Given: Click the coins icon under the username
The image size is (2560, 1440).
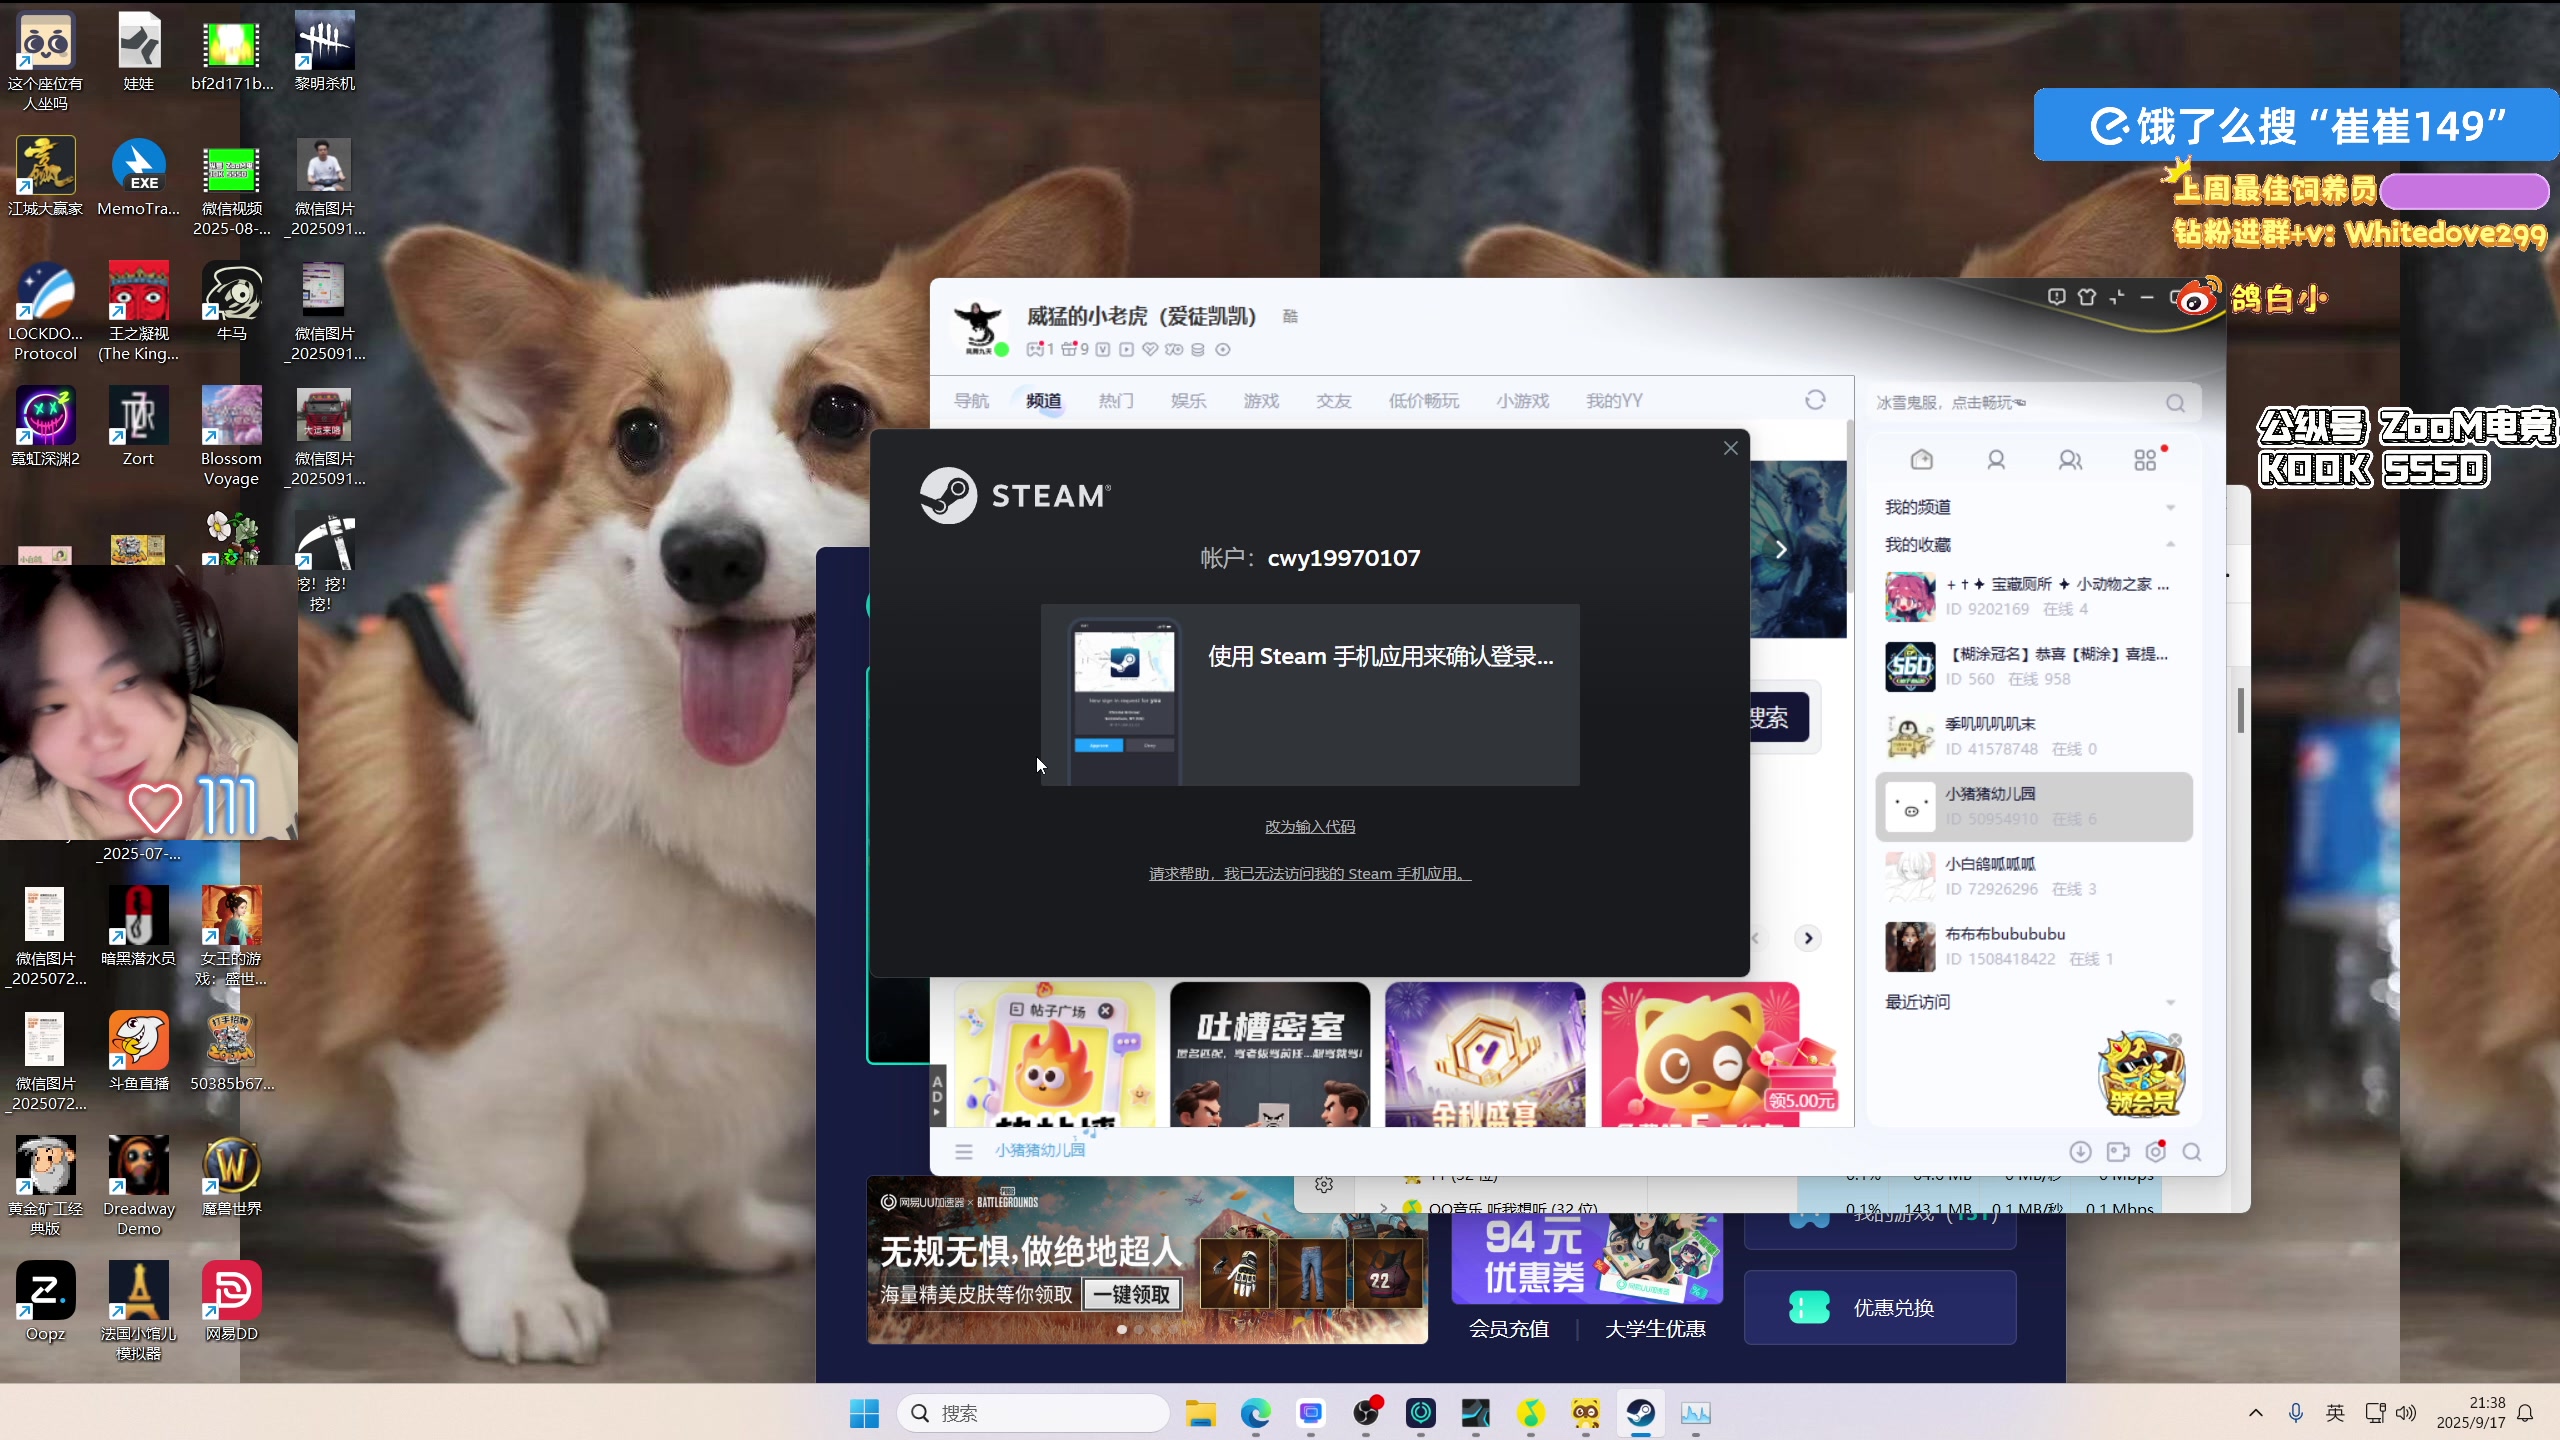Looking at the screenshot, I should point(1198,349).
